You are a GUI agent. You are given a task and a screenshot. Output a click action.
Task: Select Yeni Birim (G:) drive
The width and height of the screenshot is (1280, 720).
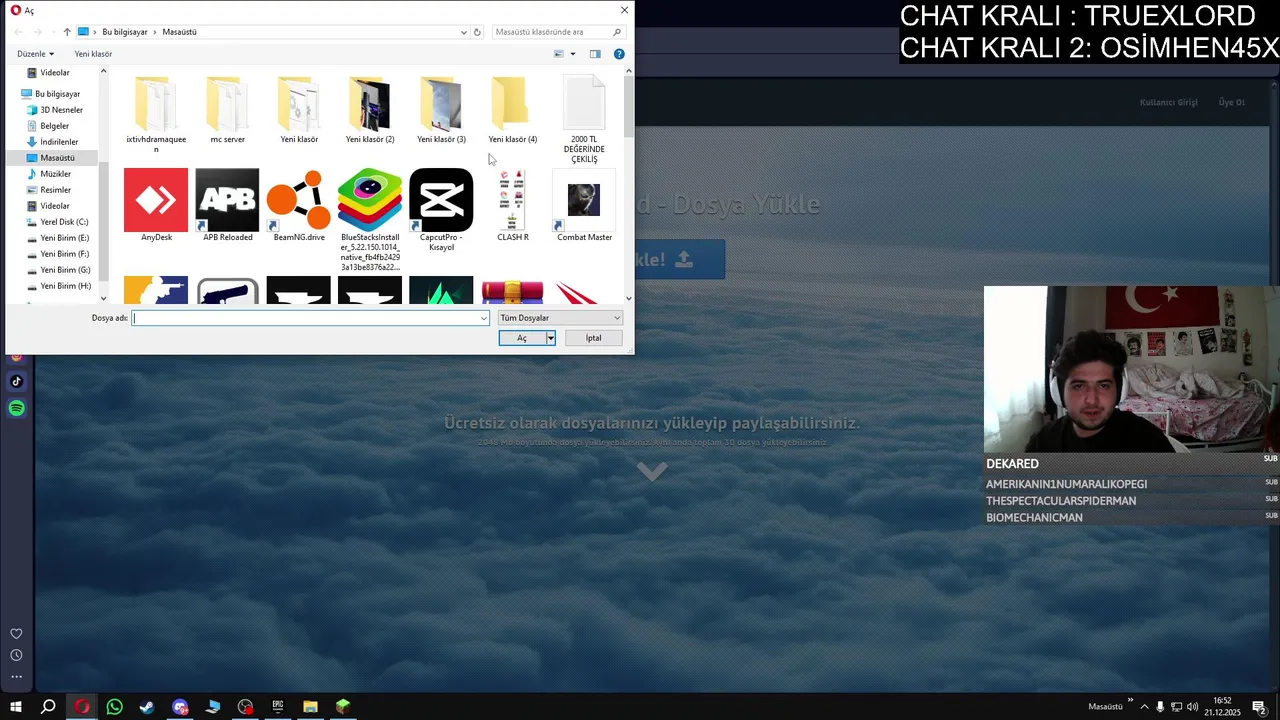65,270
